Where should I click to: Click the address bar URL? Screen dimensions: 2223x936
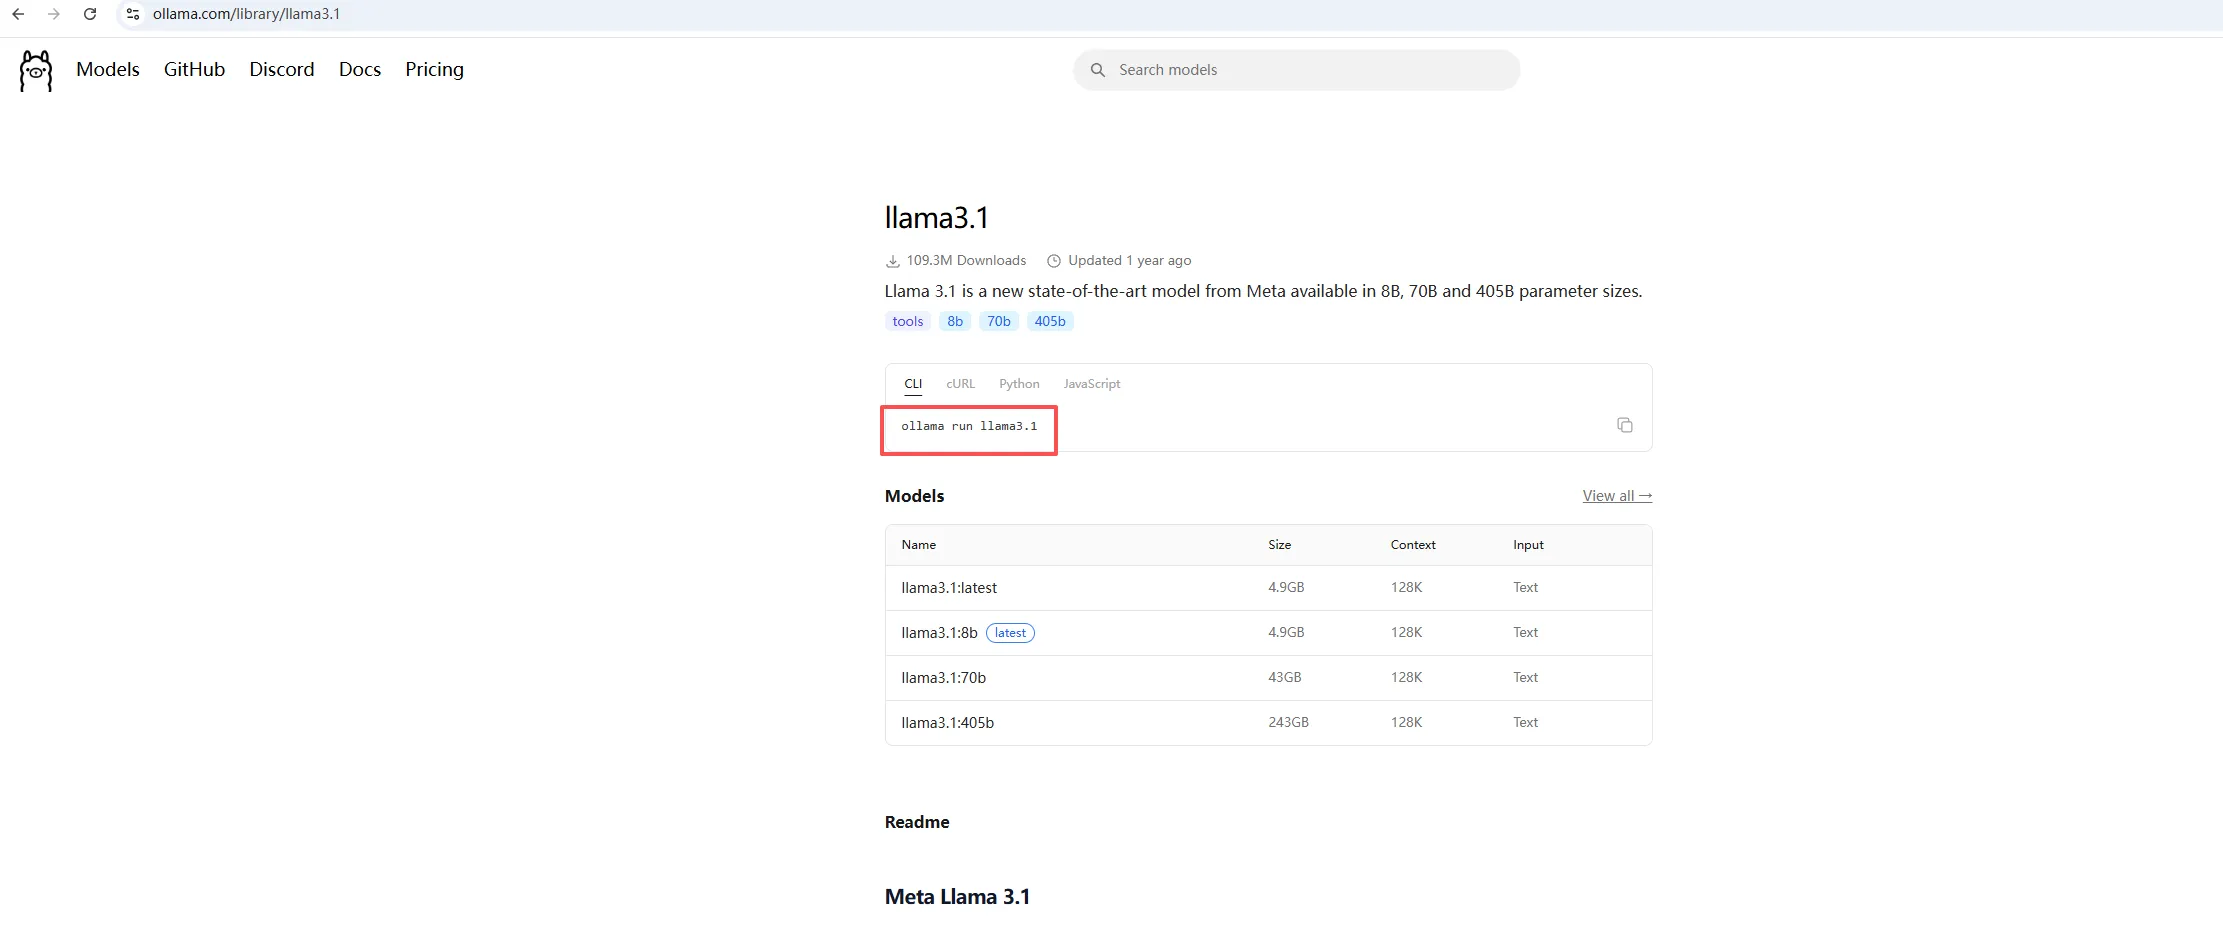246,14
